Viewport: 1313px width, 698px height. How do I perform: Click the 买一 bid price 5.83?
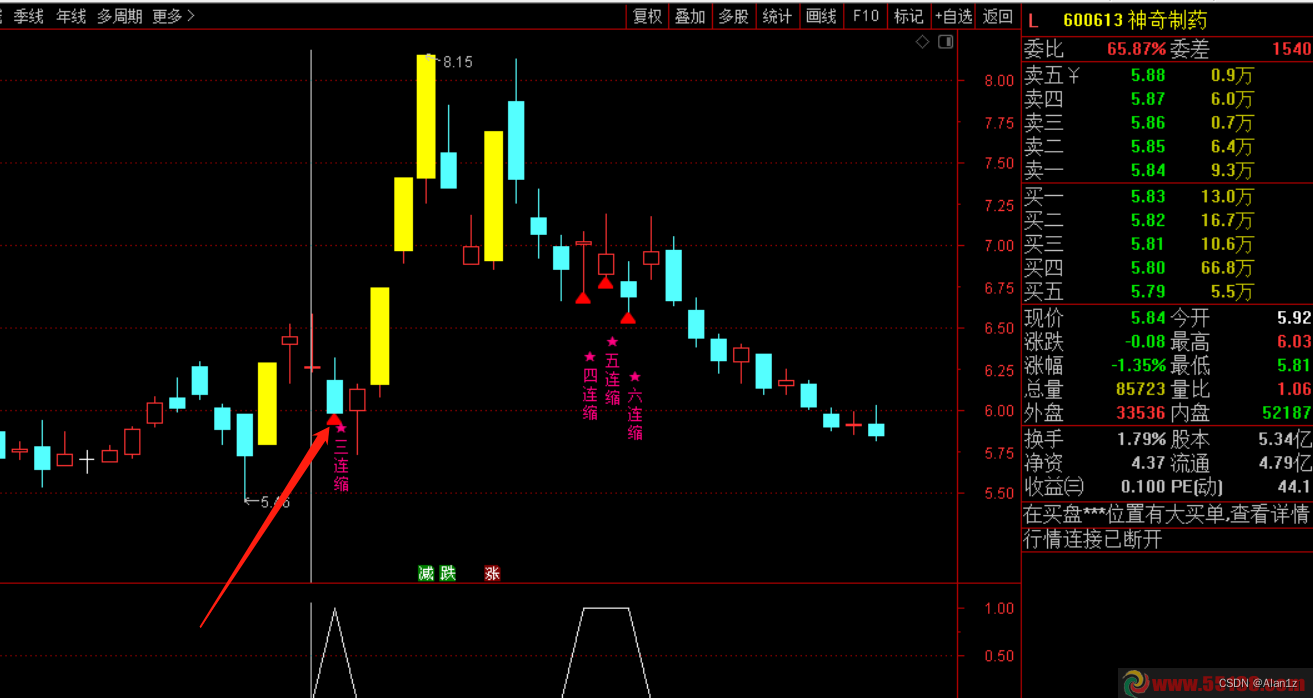coord(1148,197)
